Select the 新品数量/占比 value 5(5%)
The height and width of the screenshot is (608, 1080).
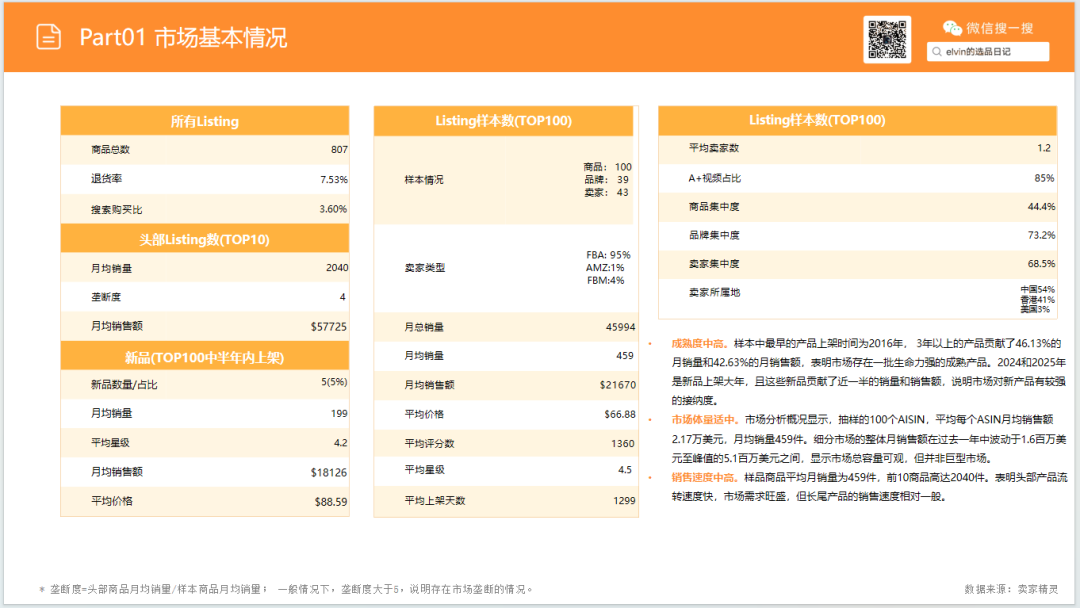pos(334,382)
